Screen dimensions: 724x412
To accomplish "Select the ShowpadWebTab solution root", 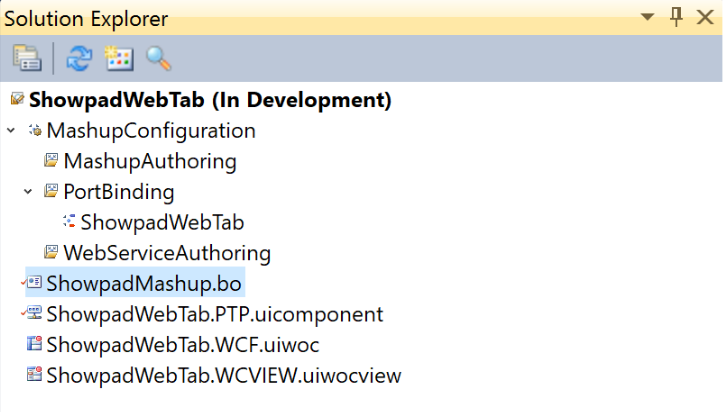I will coord(210,100).
